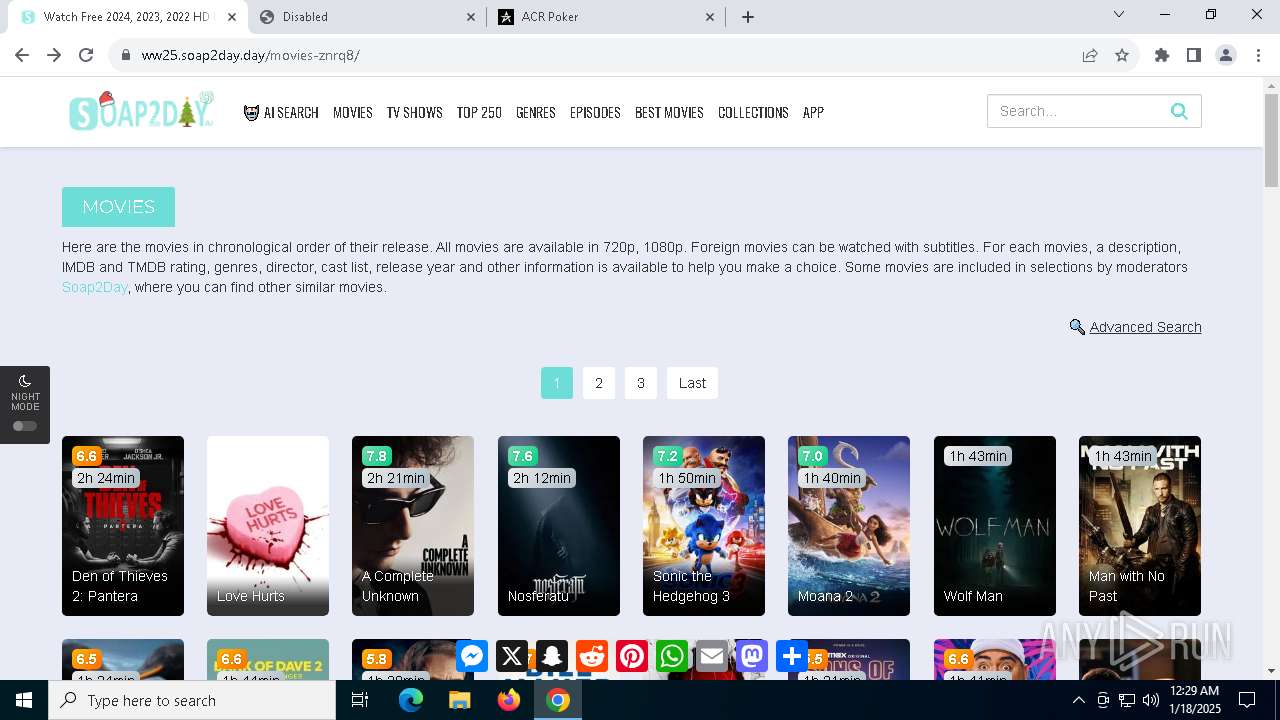The width and height of the screenshot is (1280, 720).
Task: Open AI Search from navigation
Action: point(281,112)
